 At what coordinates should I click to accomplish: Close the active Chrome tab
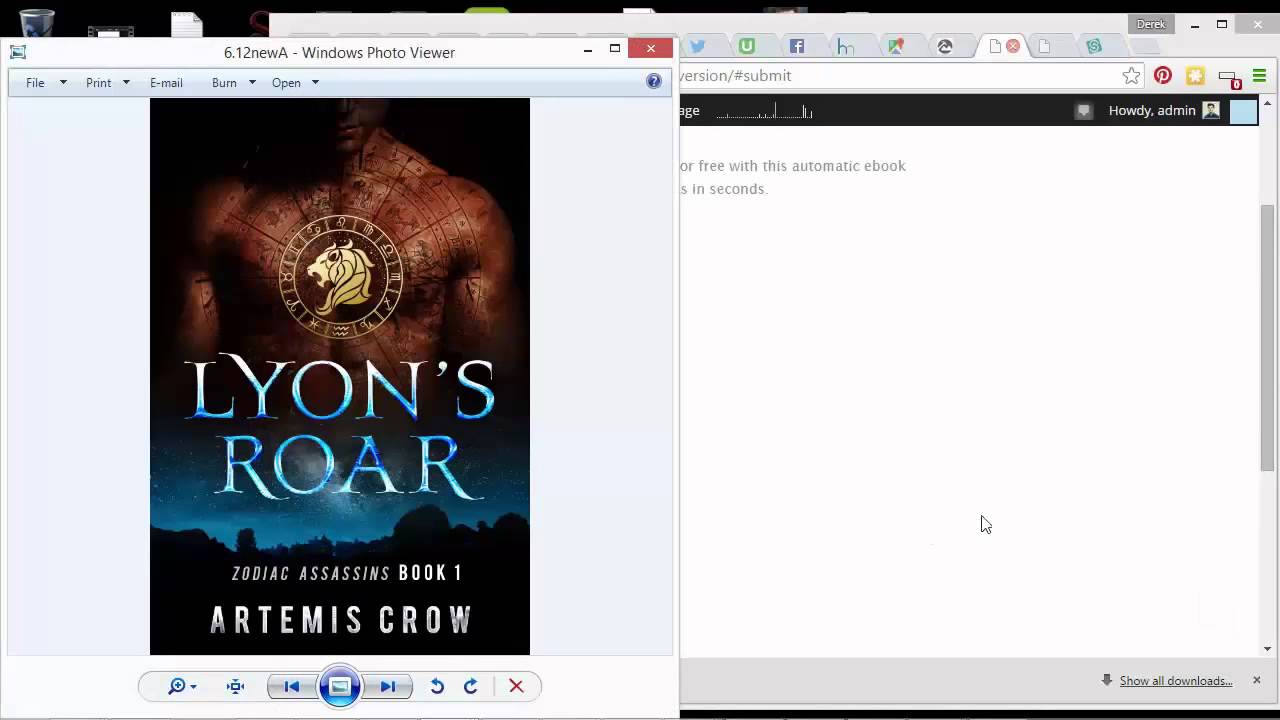point(1013,46)
